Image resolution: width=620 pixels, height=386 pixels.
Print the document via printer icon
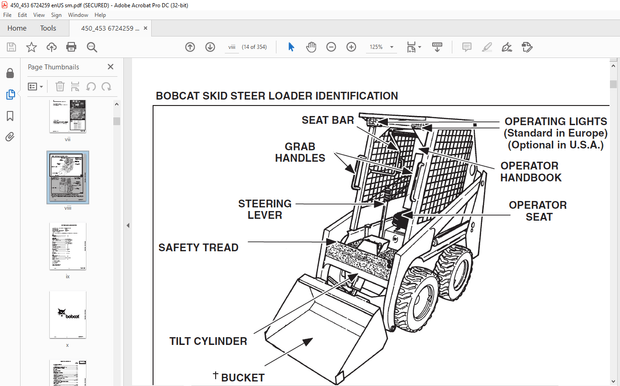tap(71, 47)
